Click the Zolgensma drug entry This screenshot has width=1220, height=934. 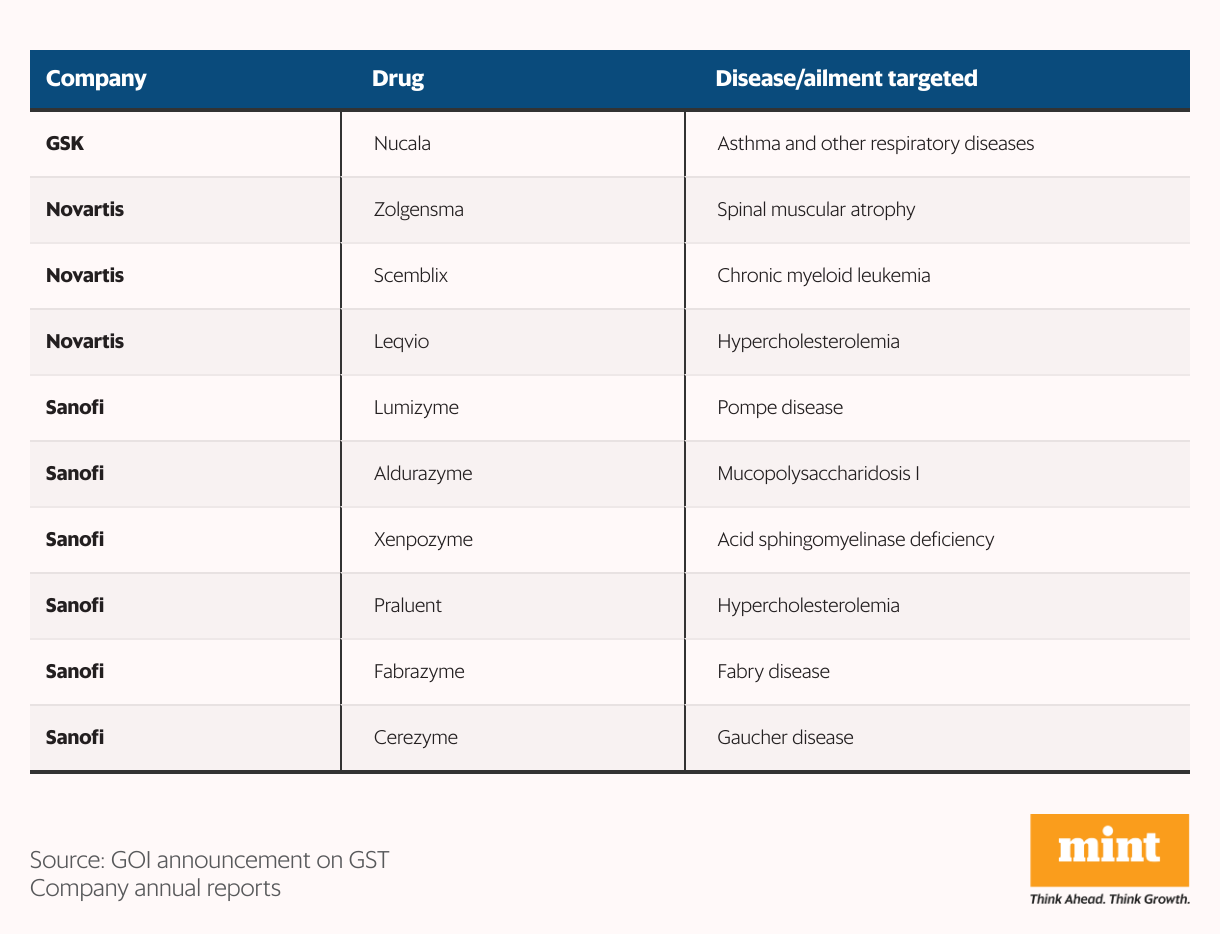[418, 210]
